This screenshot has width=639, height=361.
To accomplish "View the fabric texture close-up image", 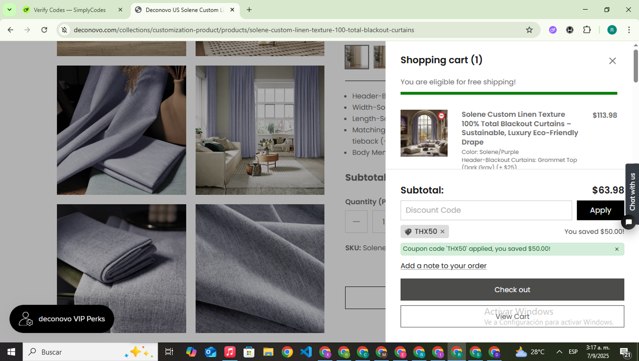I will click(x=260, y=269).
